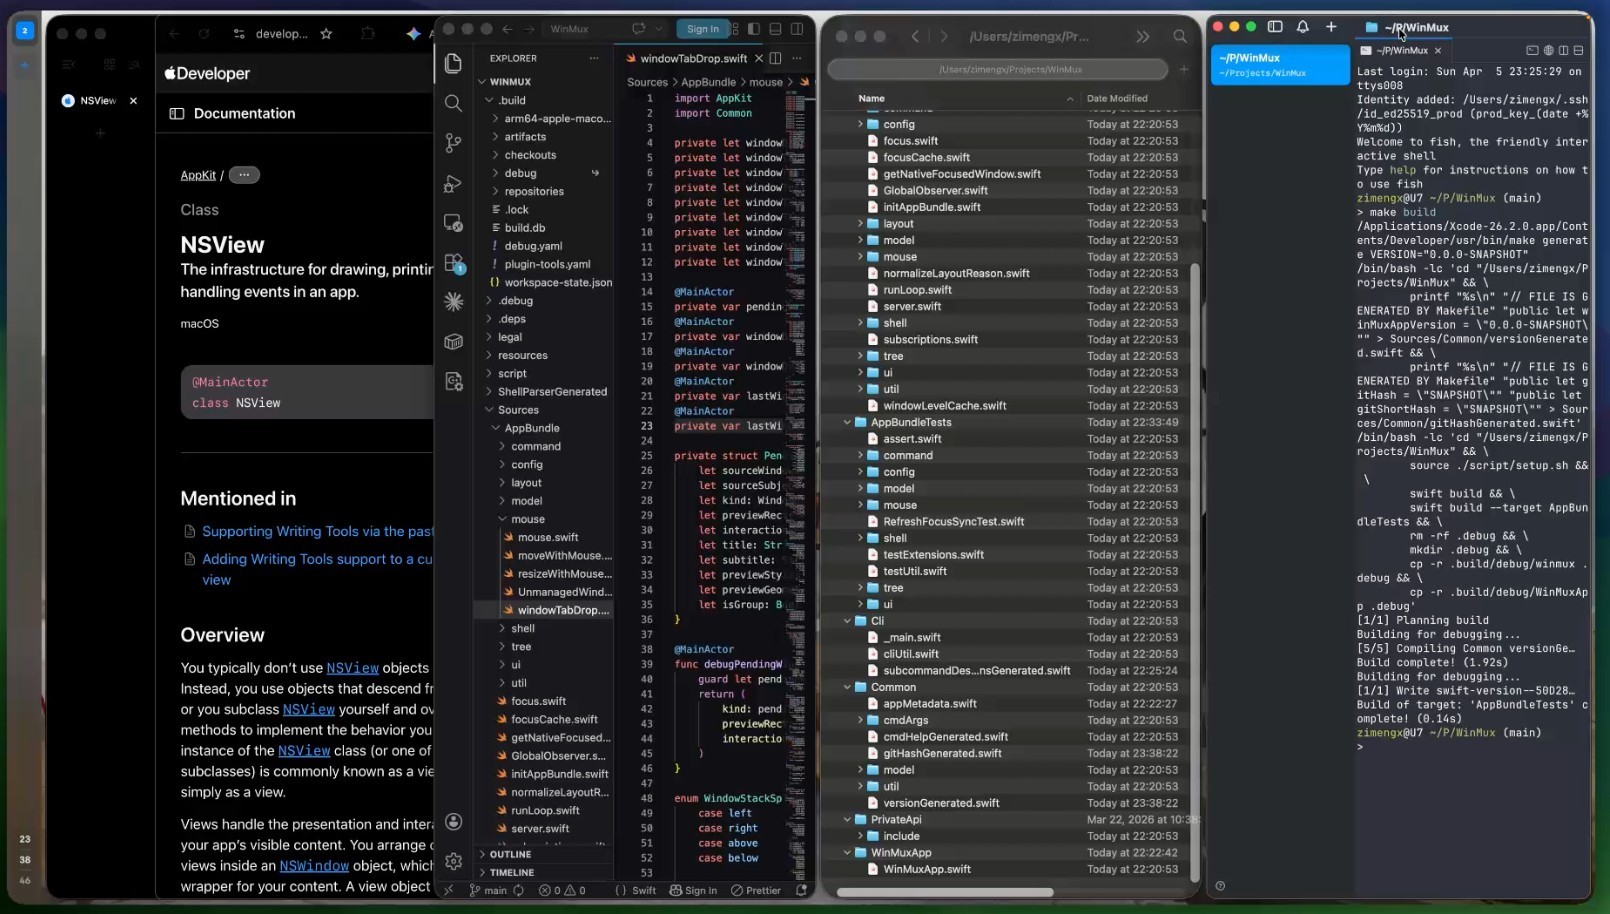Open editor More Actions ellipsis

point(797,58)
